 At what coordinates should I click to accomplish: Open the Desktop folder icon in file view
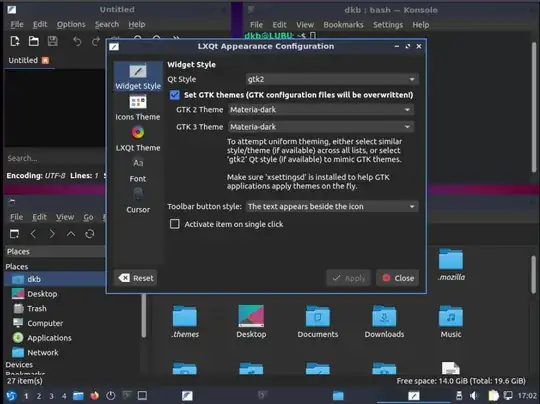click(251, 322)
